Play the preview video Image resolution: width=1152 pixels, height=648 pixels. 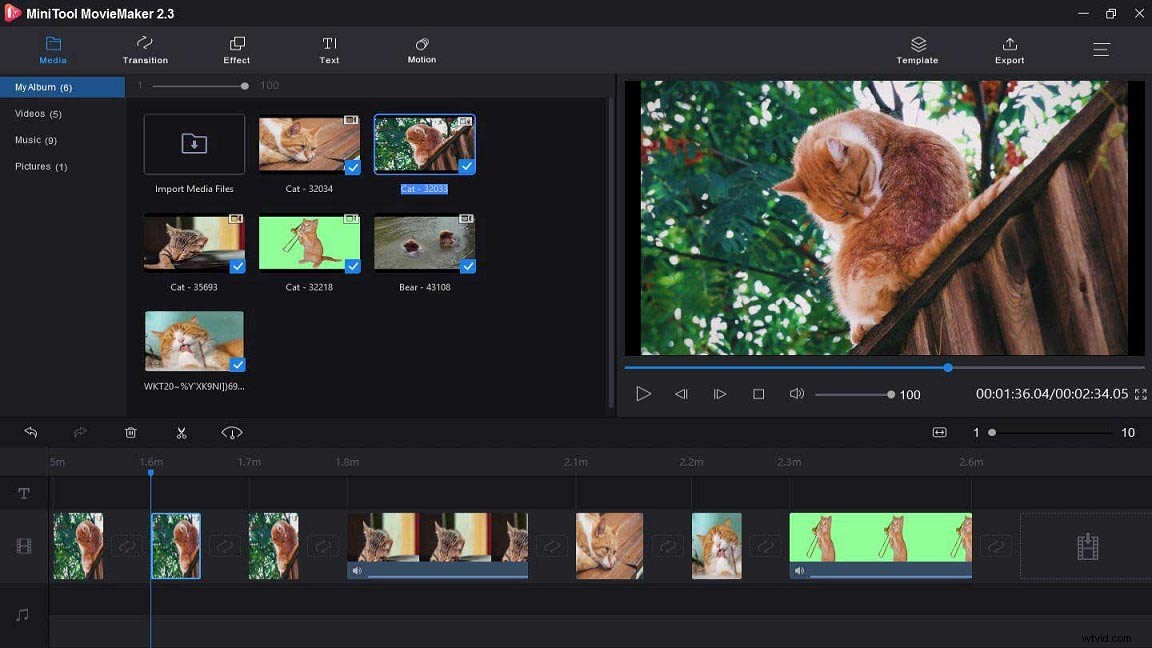(x=643, y=393)
